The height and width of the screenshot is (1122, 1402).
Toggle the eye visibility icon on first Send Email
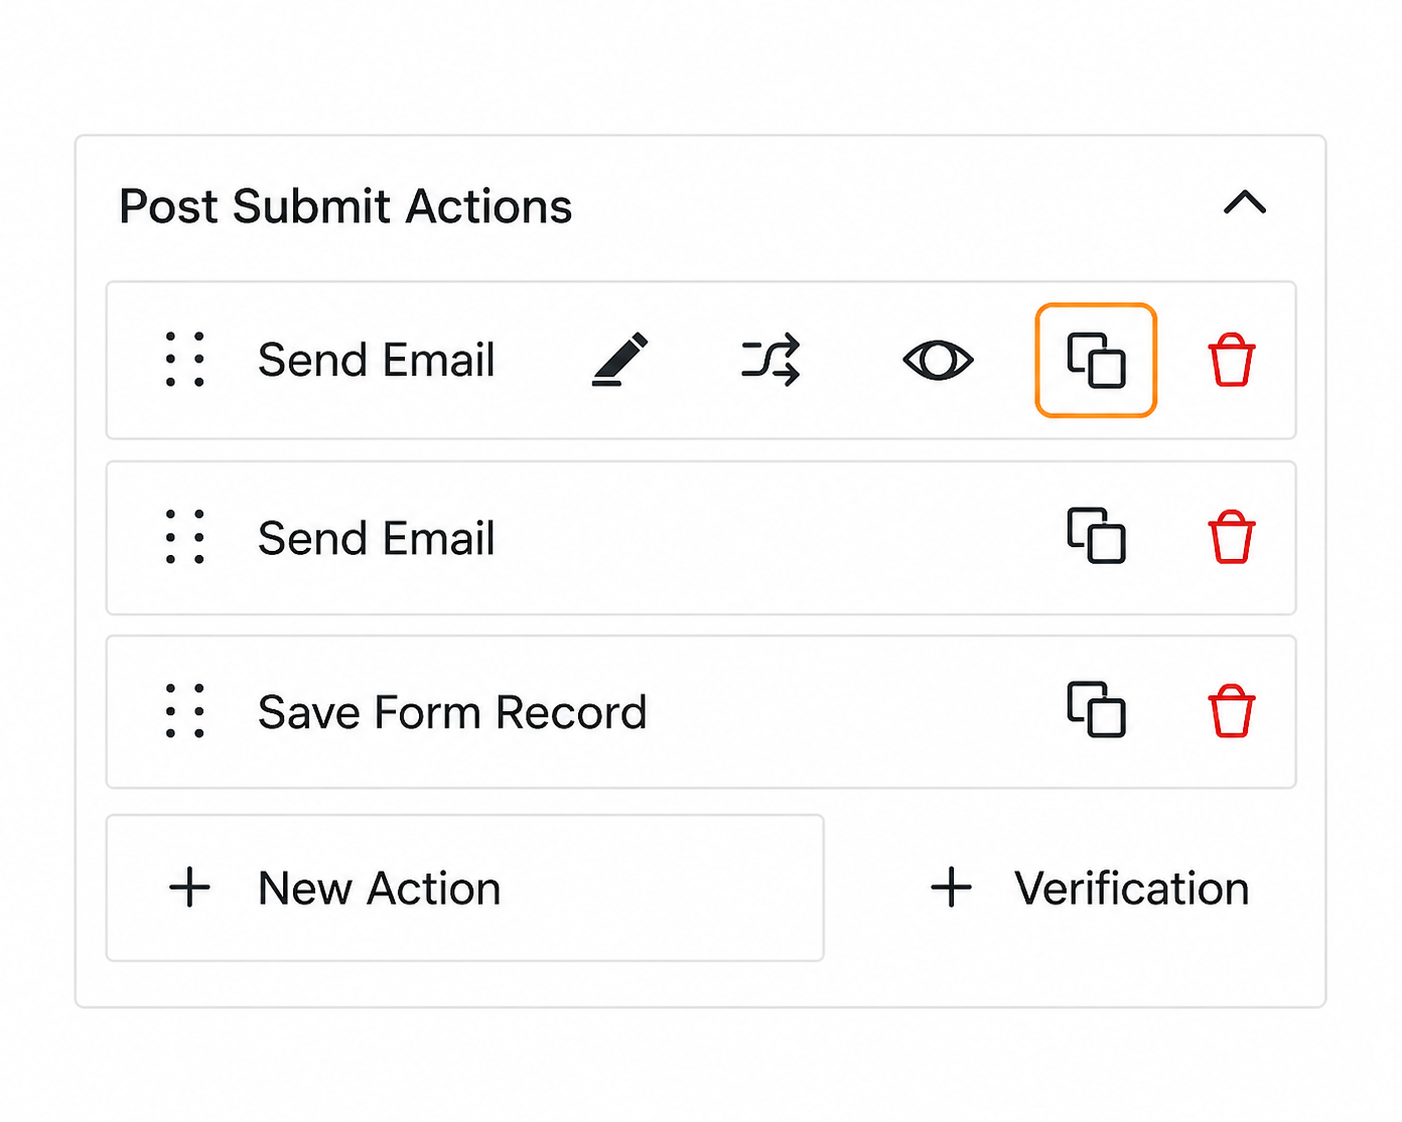click(x=937, y=360)
